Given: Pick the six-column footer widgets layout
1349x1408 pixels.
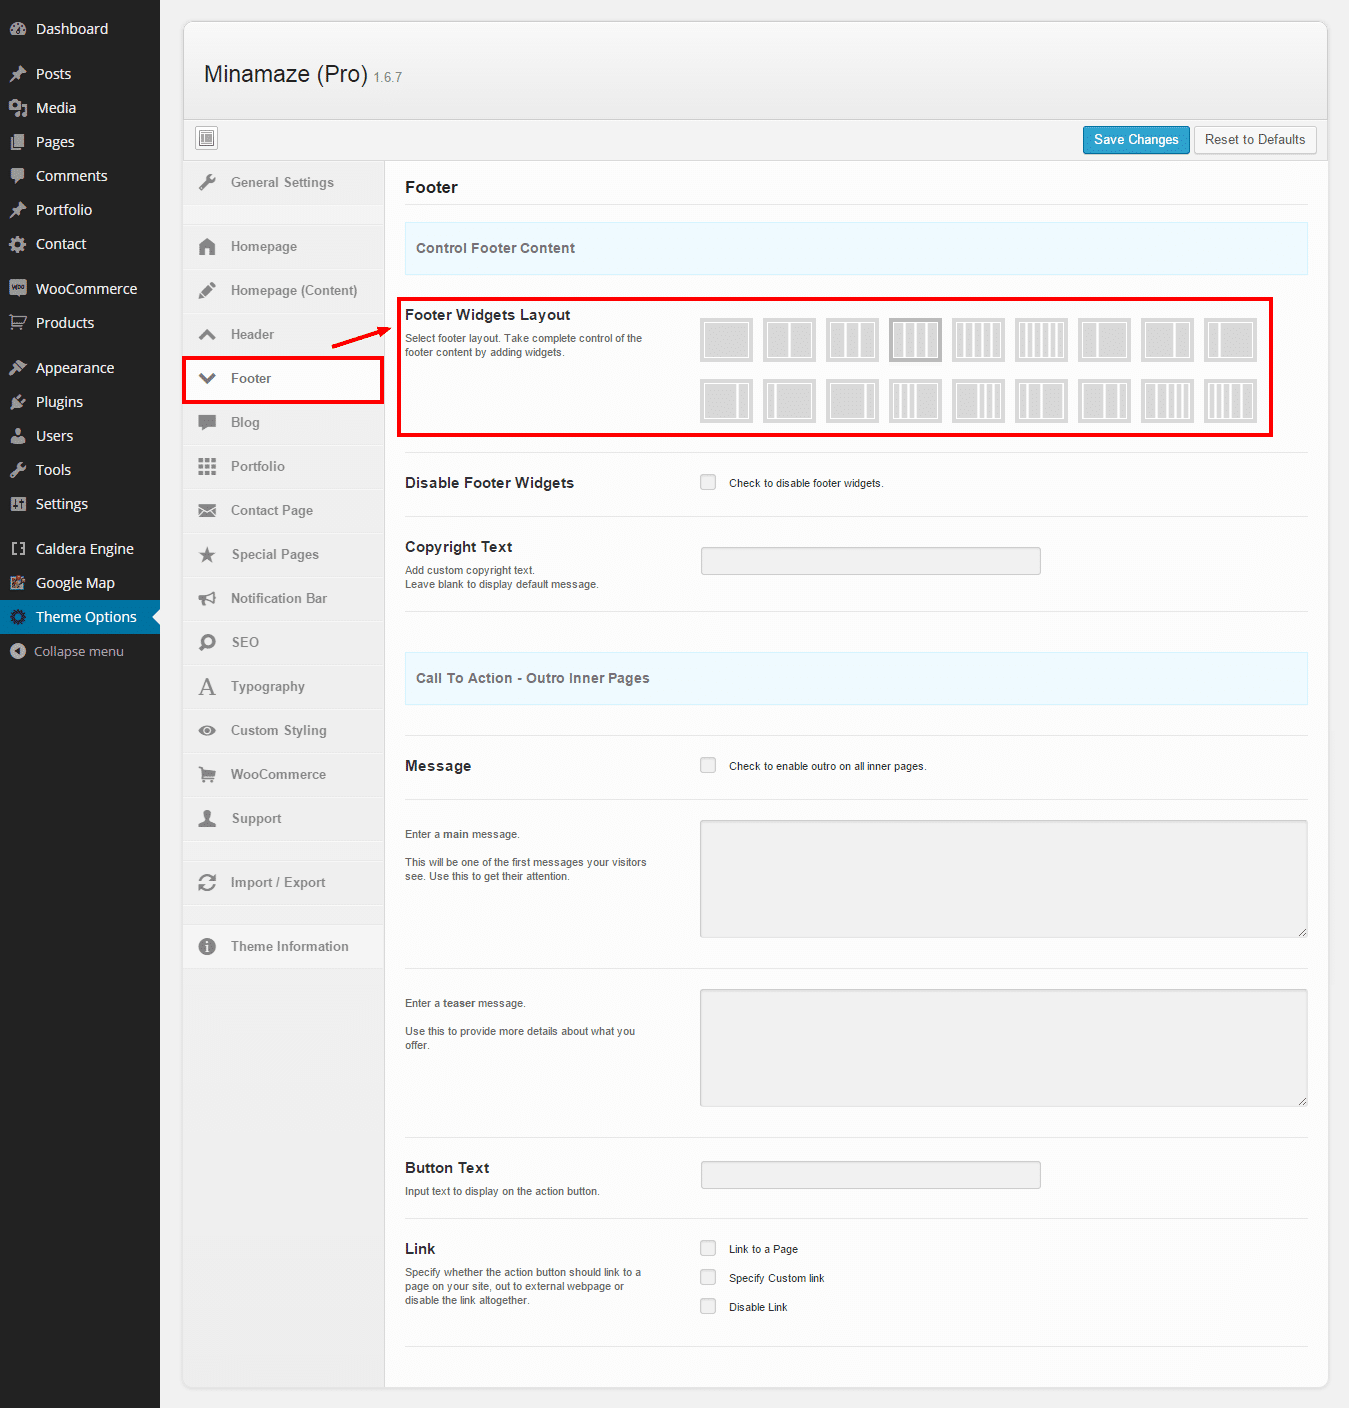Looking at the screenshot, I should tap(1041, 340).
